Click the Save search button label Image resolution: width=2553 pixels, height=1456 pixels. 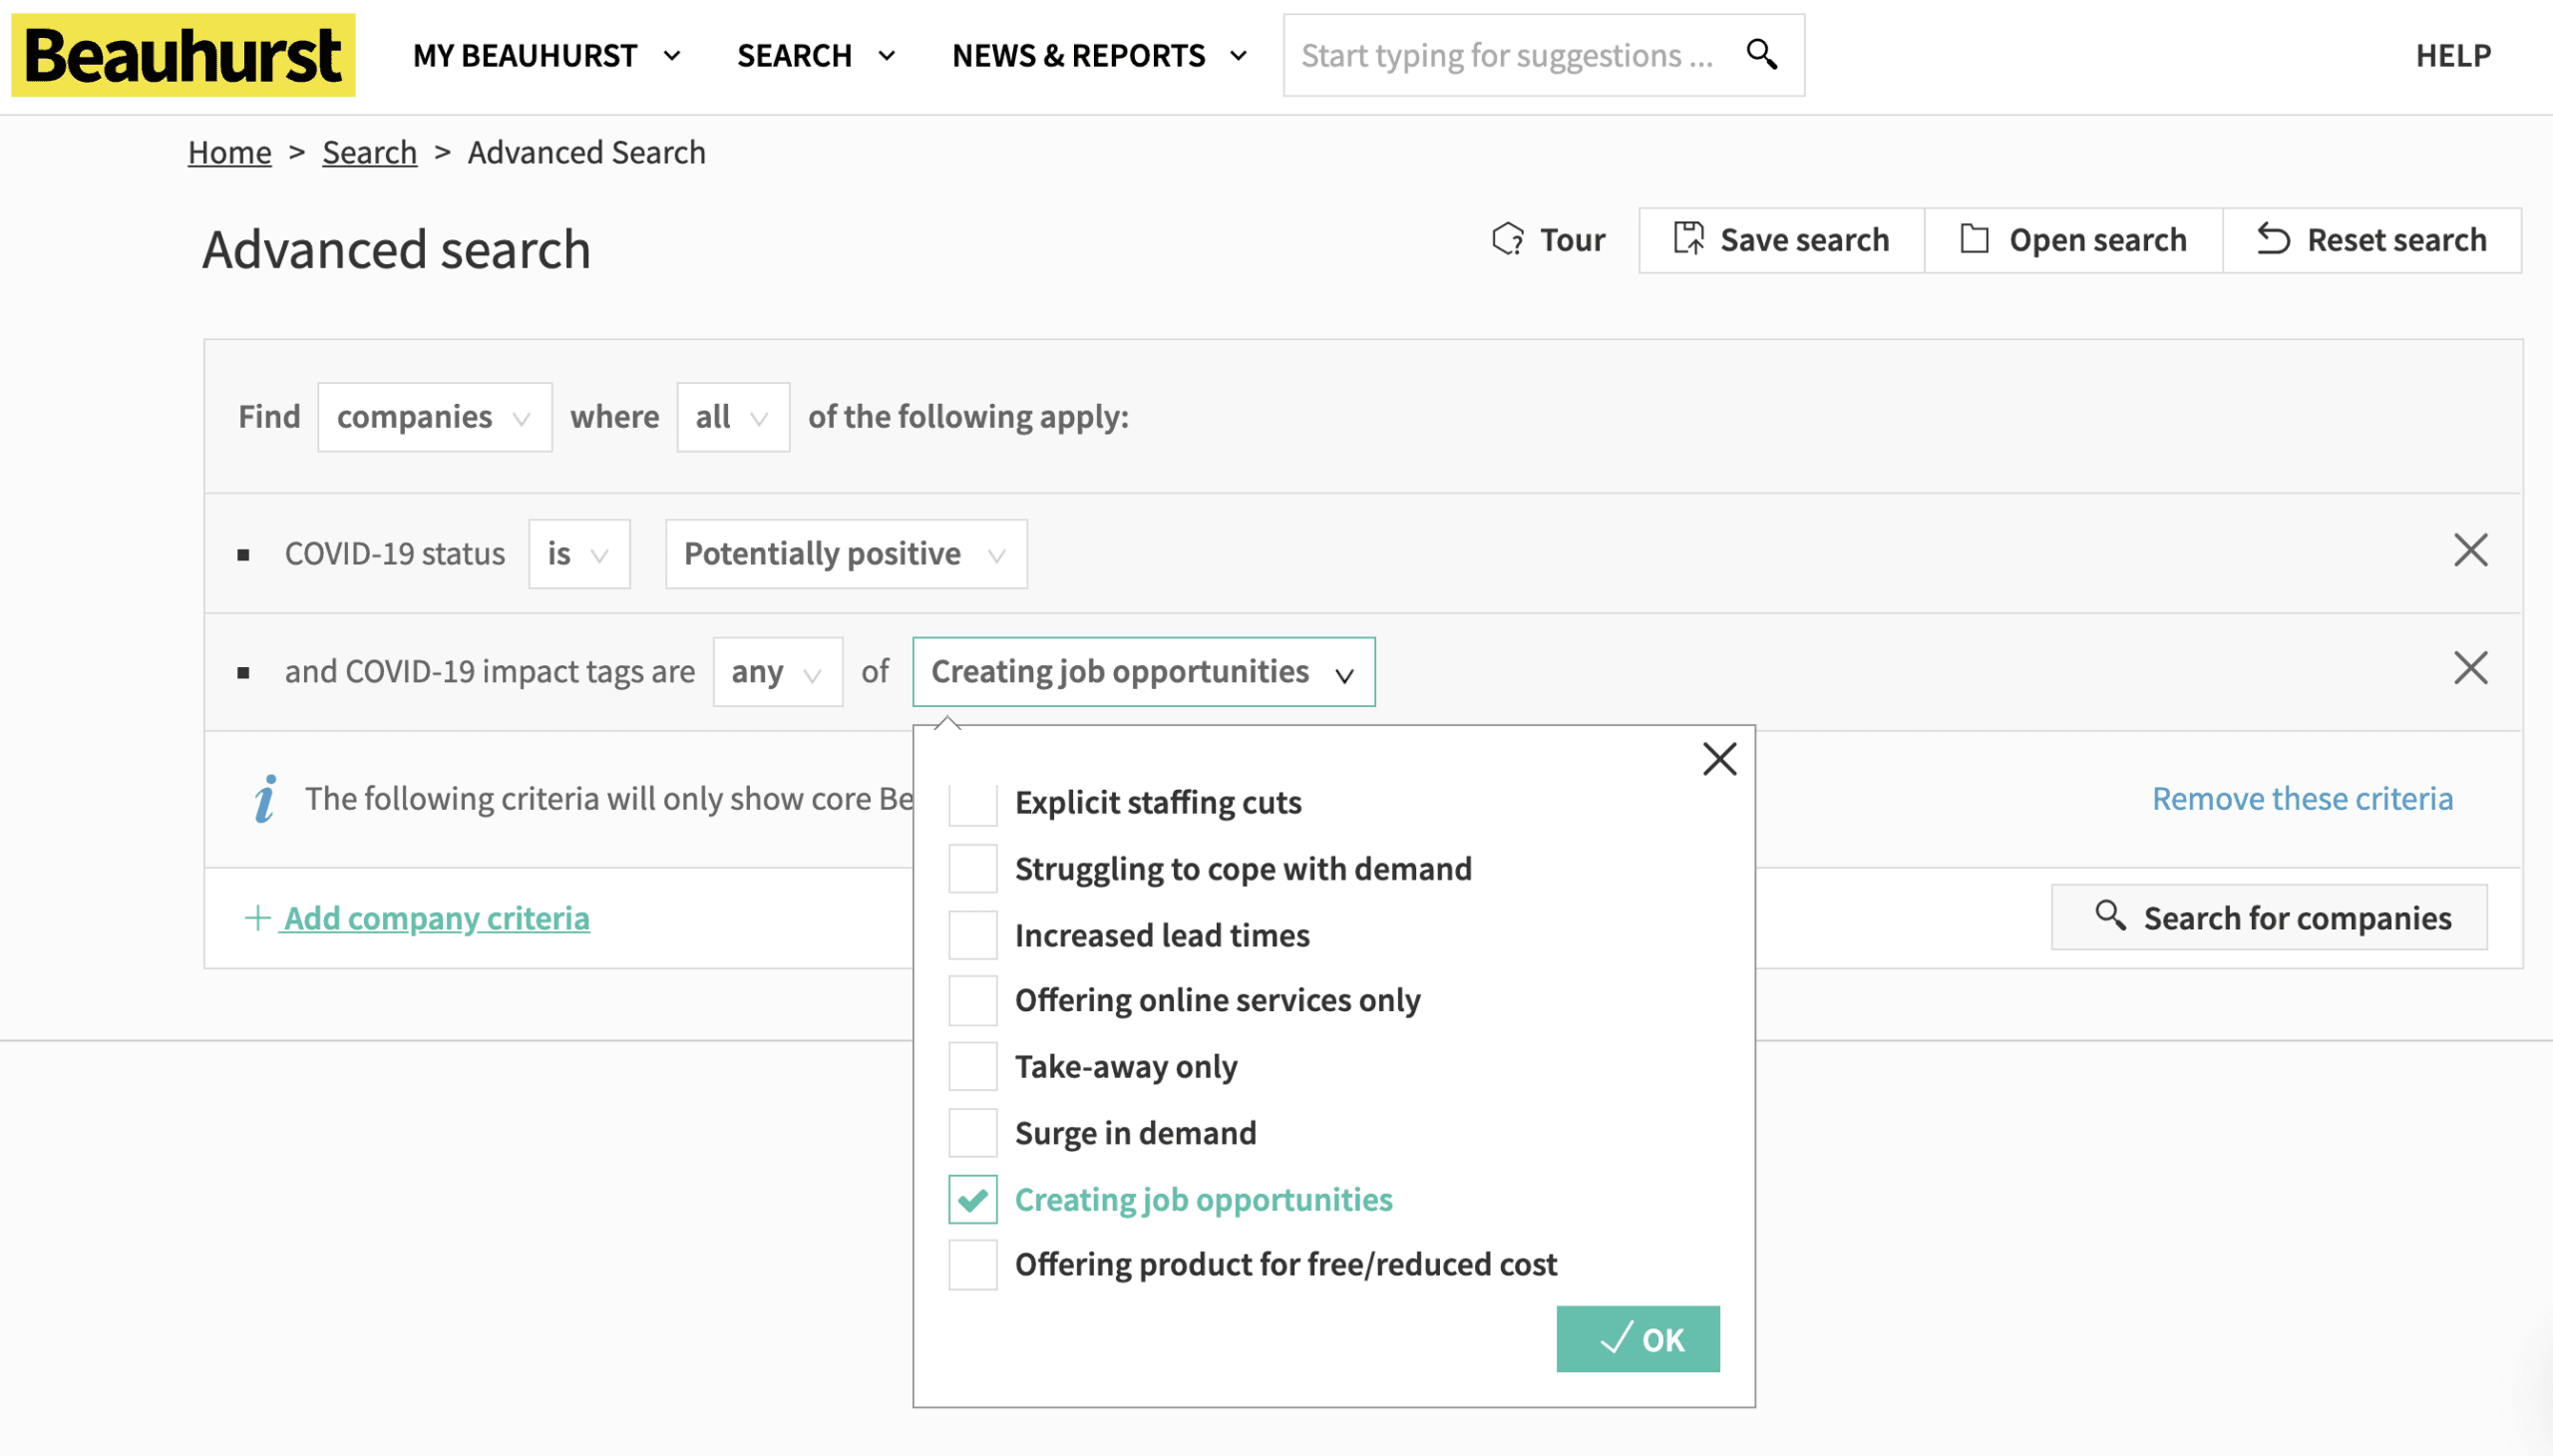[1804, 240]
